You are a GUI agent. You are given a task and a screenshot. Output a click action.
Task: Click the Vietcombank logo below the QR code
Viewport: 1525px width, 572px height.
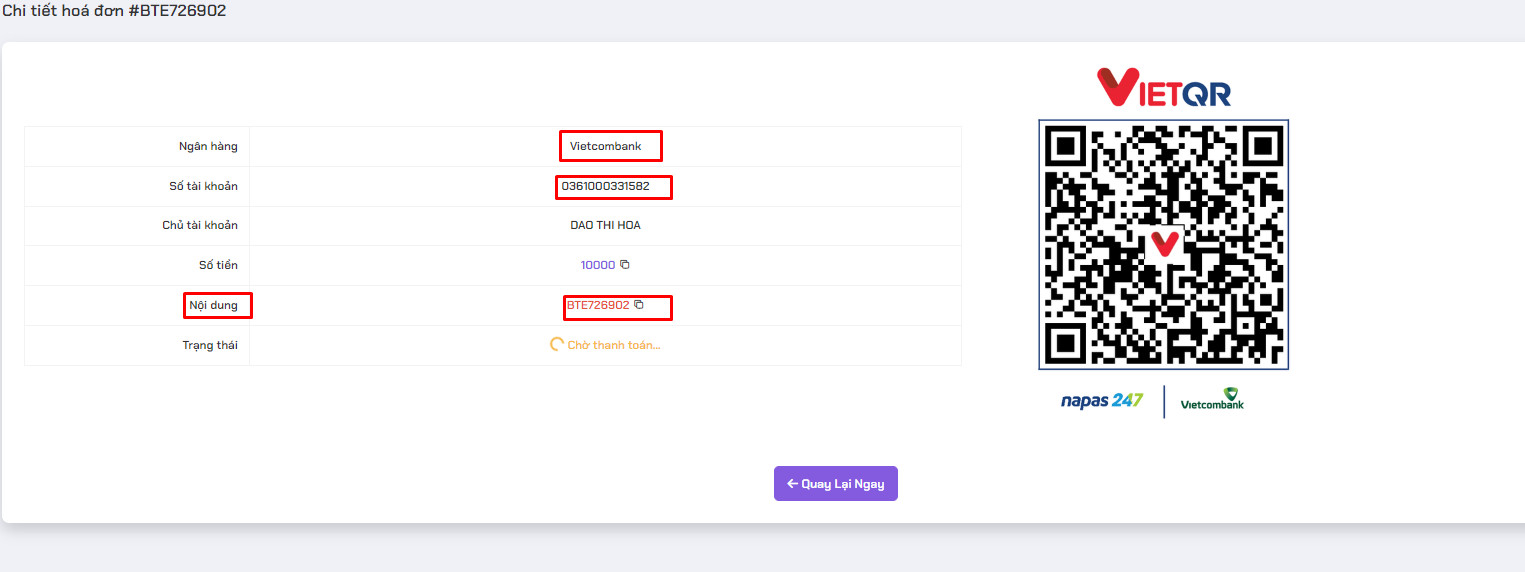click(1212, 399)
